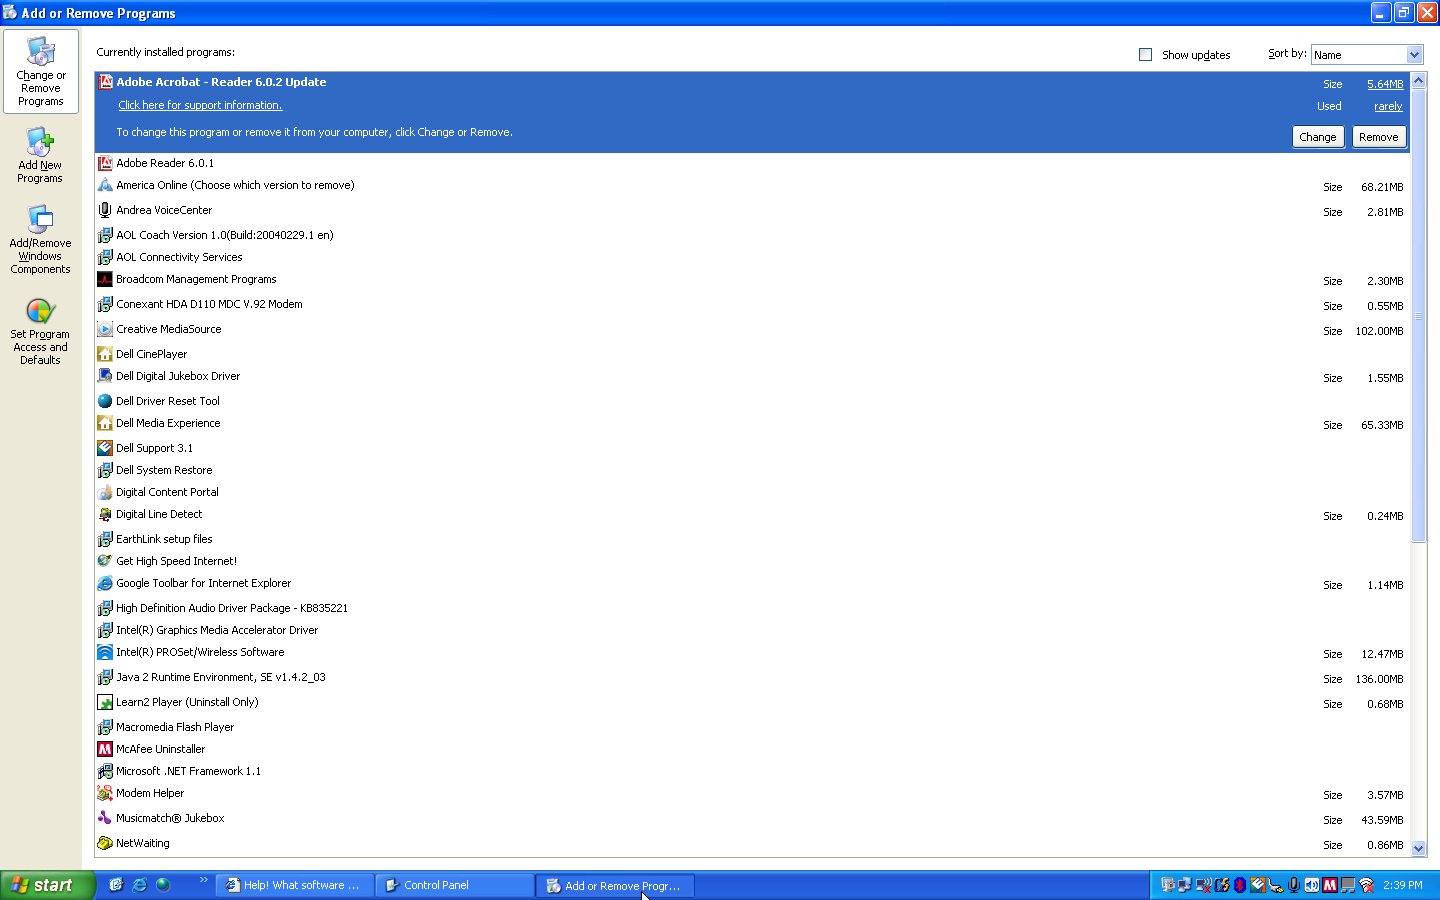
Task: Click the America Online triangle icon
Action: click(x=105, y=185)
